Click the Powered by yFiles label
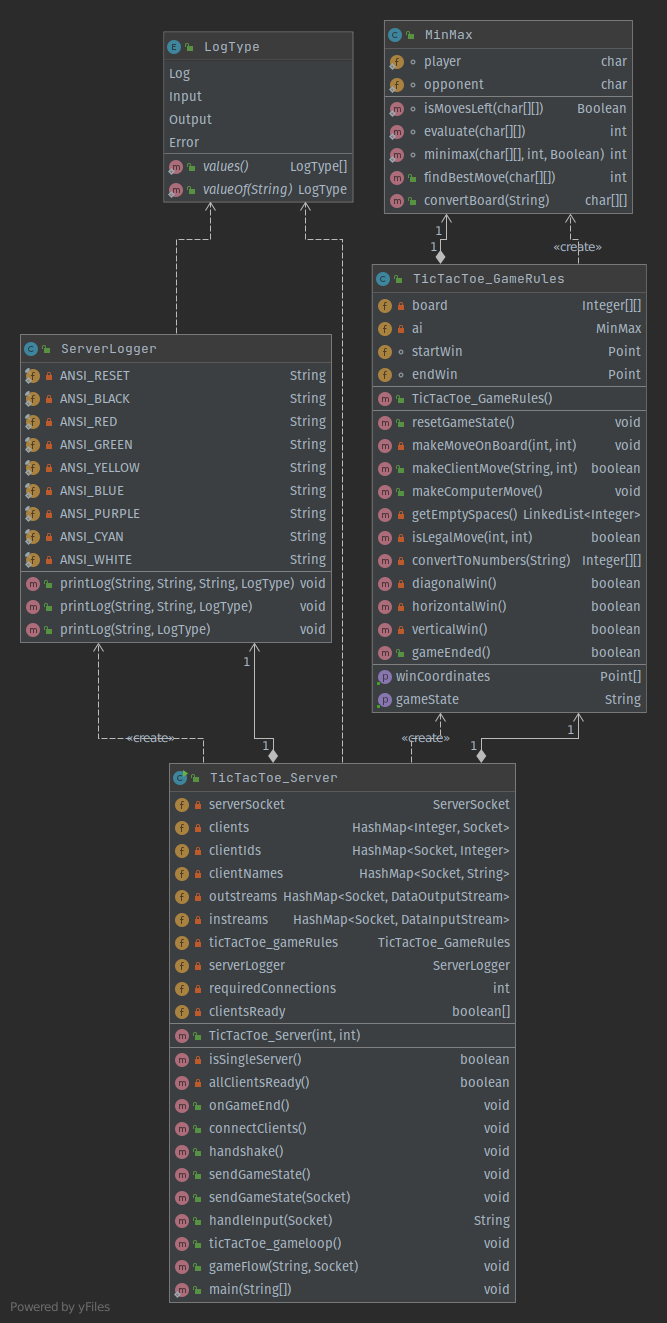 [60, 1306]
